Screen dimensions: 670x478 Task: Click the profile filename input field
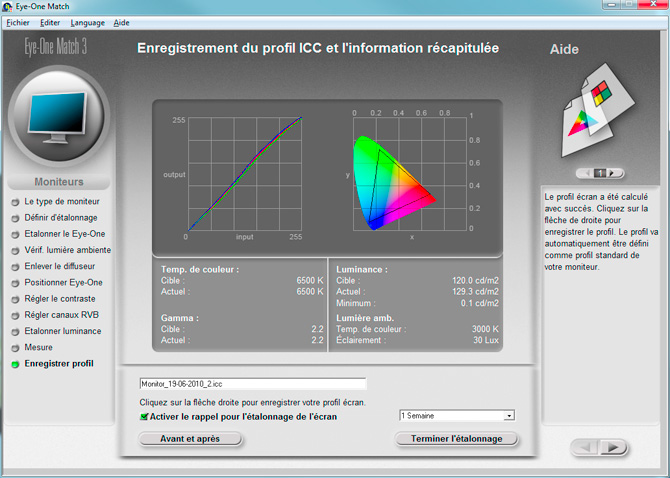(253, 384)
